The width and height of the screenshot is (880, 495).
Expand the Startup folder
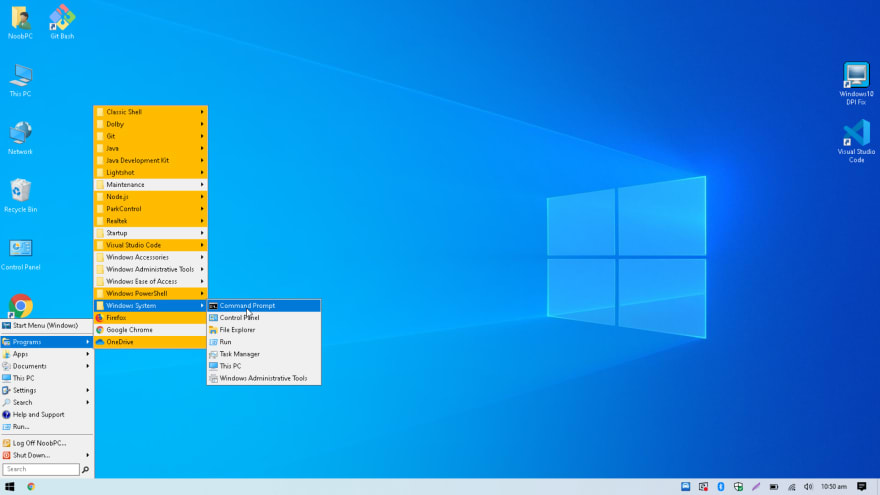(150, 233)
